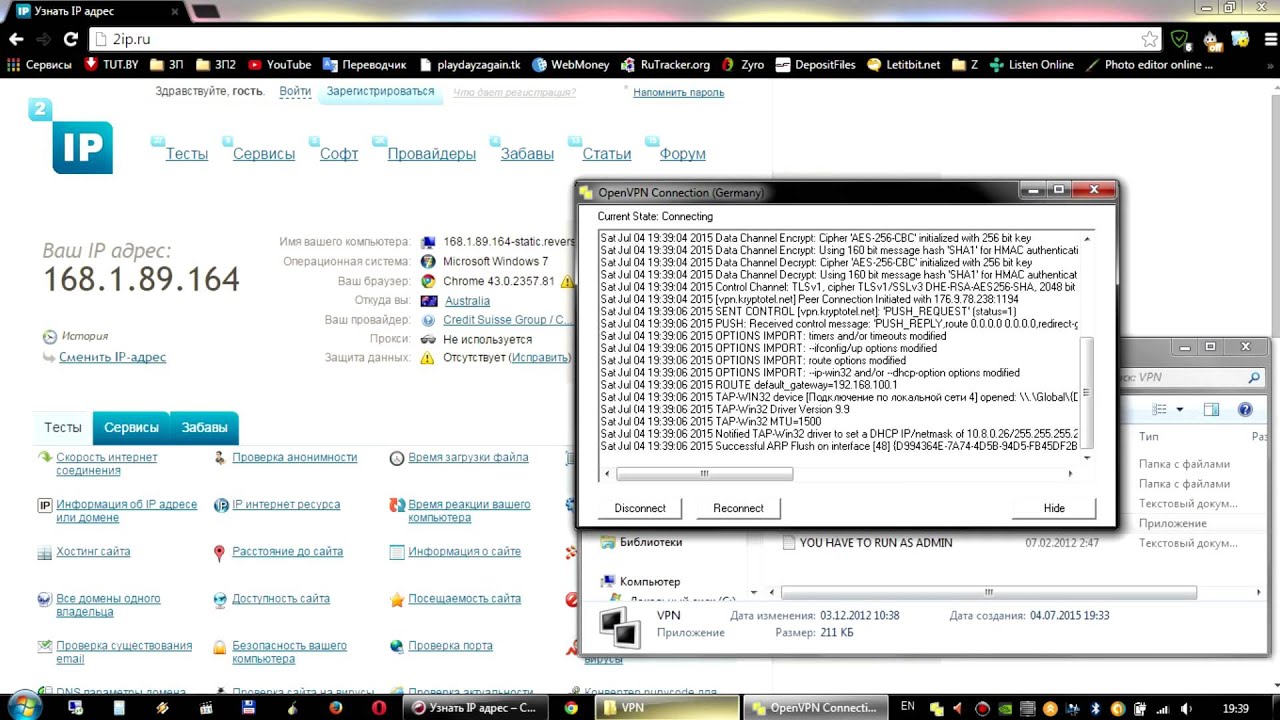
Task: Click the Explorer help question mark icon
Action: [1245, 410]
